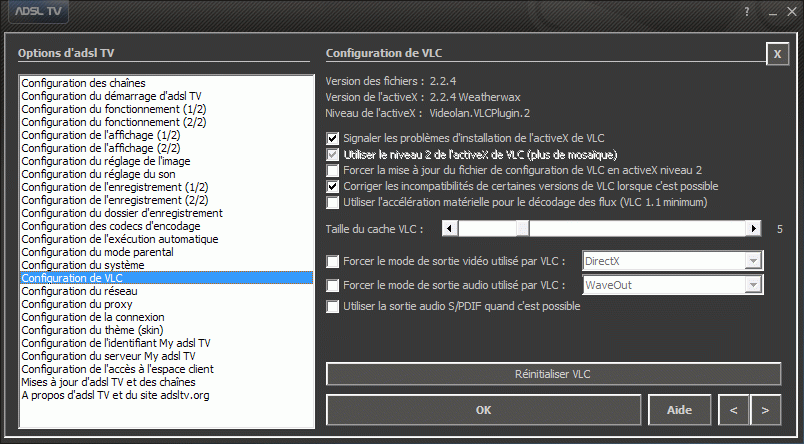
Task: Enable Utiliser la sortie audio S/PDIF
Action: coord(332,307)
